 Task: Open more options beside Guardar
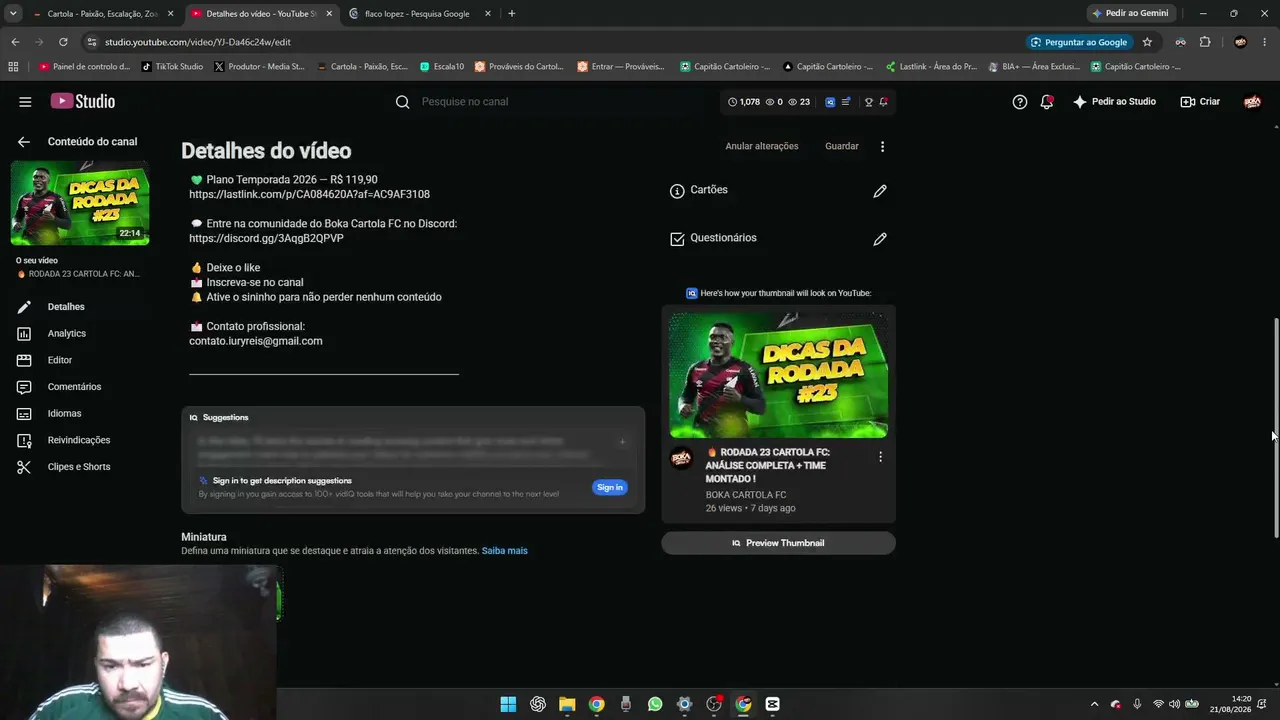(x=882, y=146)
